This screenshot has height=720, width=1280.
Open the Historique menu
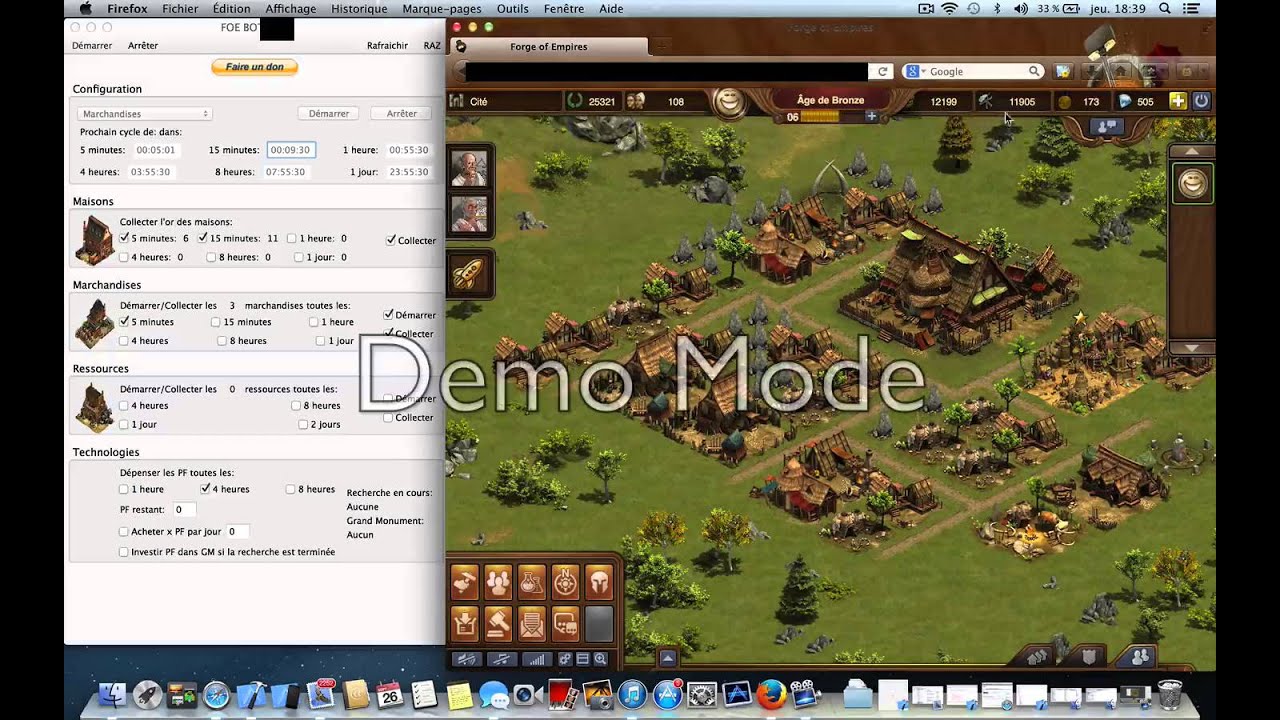coord(358,9)
